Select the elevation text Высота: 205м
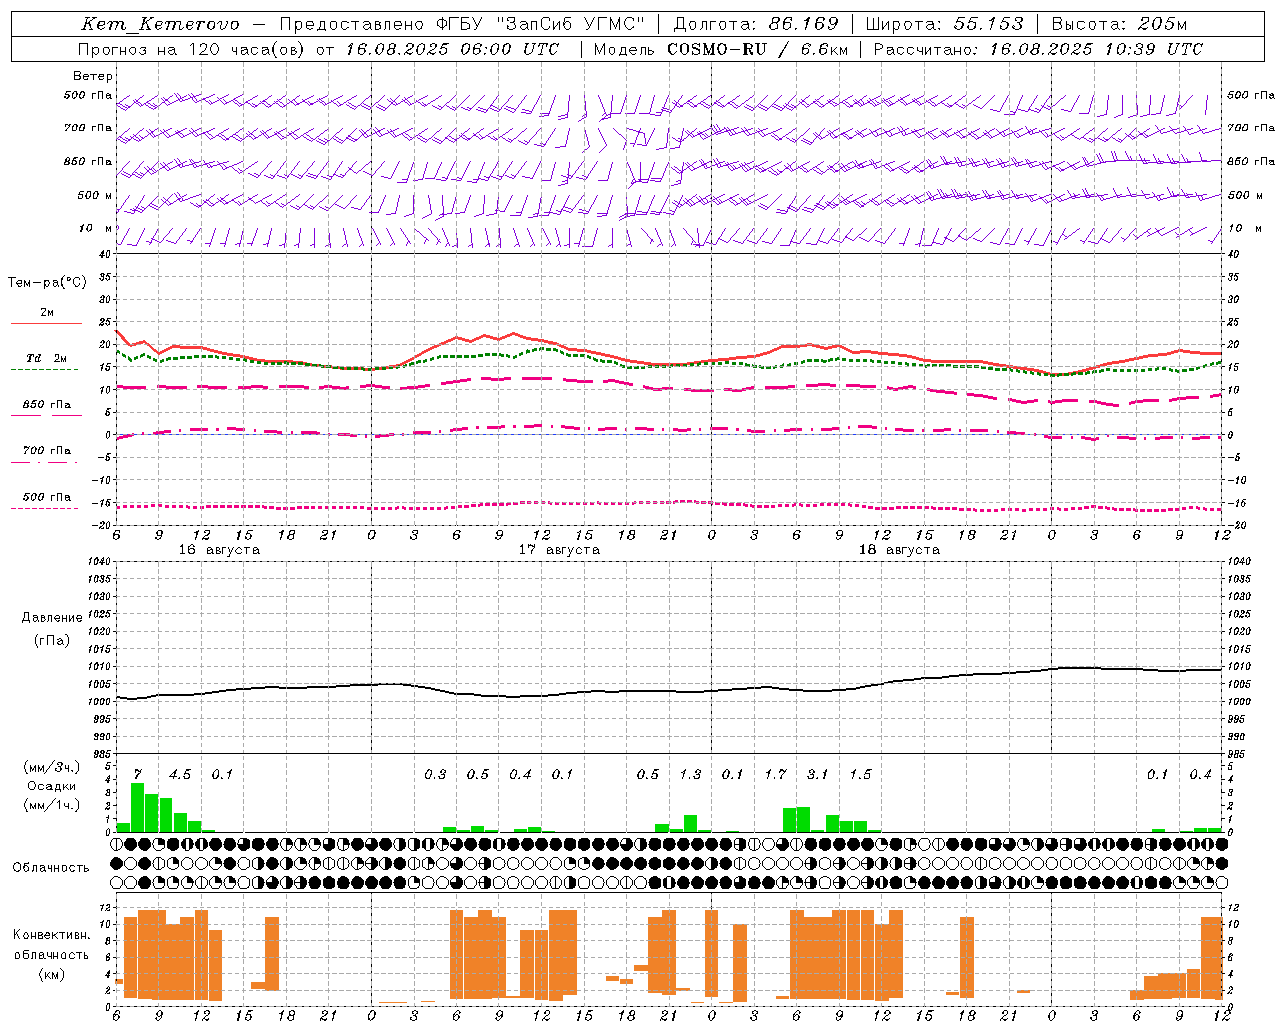This screenshot has width=1280, height=1024. click(1119, 24)
